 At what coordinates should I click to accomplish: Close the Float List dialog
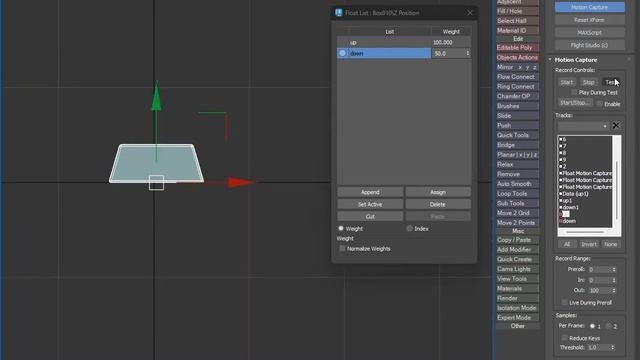click(470, 13)
